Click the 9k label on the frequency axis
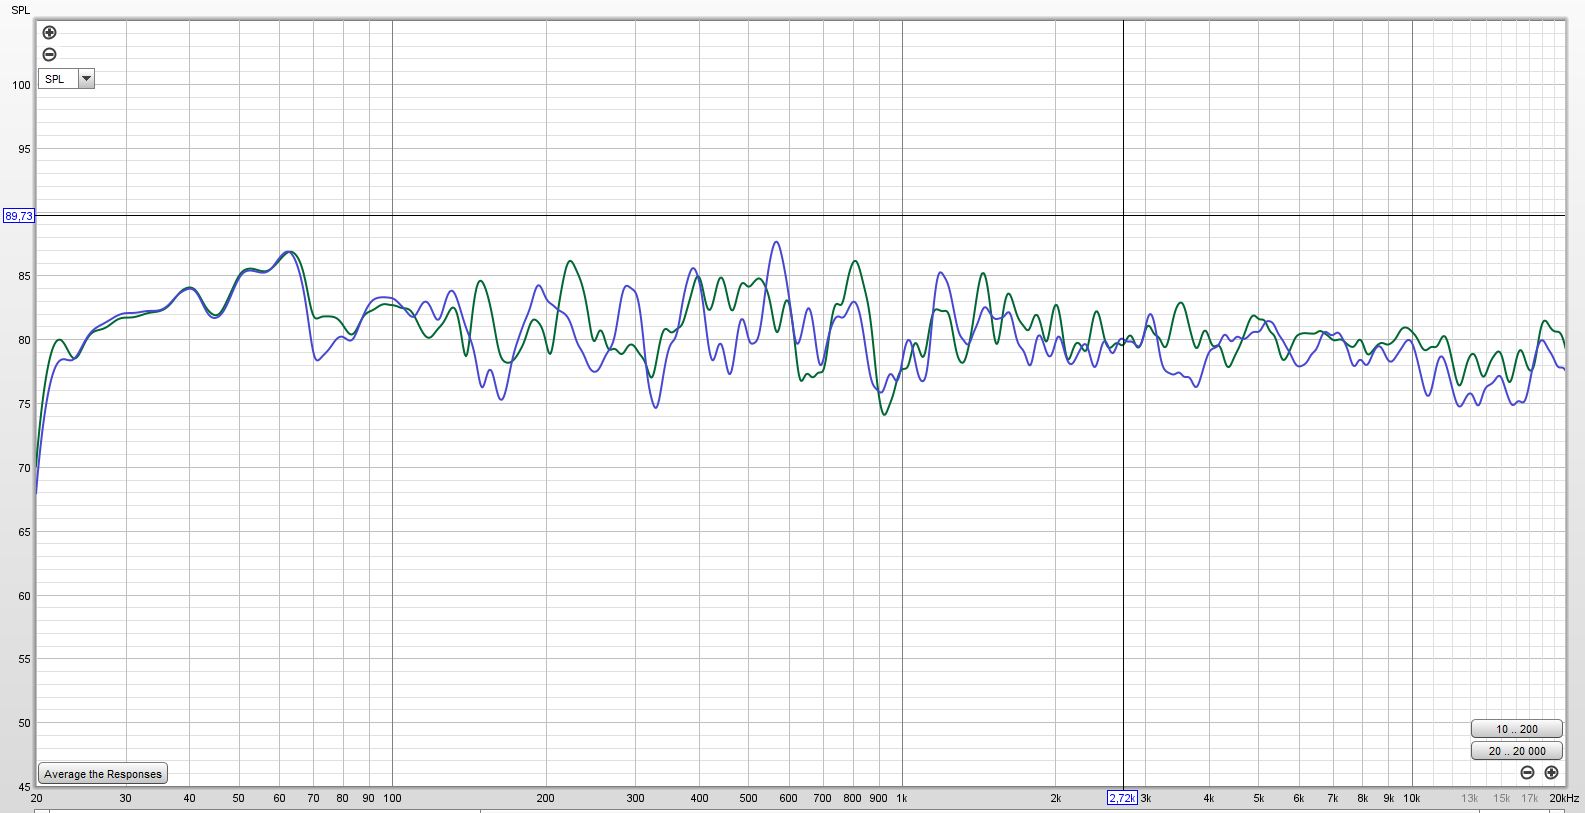The height and width of the screenshot is (813, 1585). (x=1389, y=798)
